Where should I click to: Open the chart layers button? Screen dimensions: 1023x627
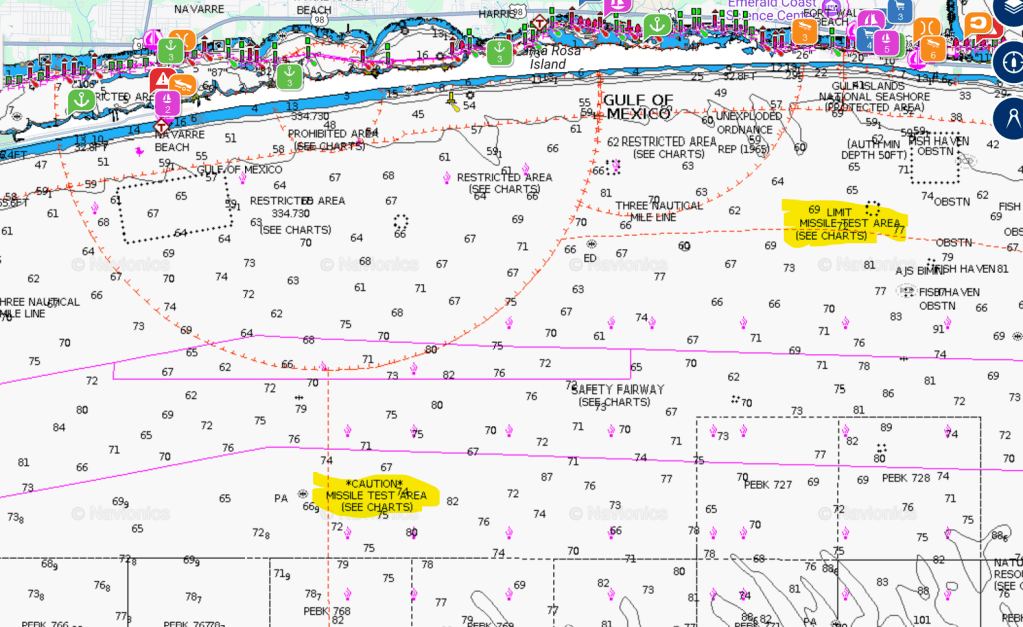[x=1010, y=20]
